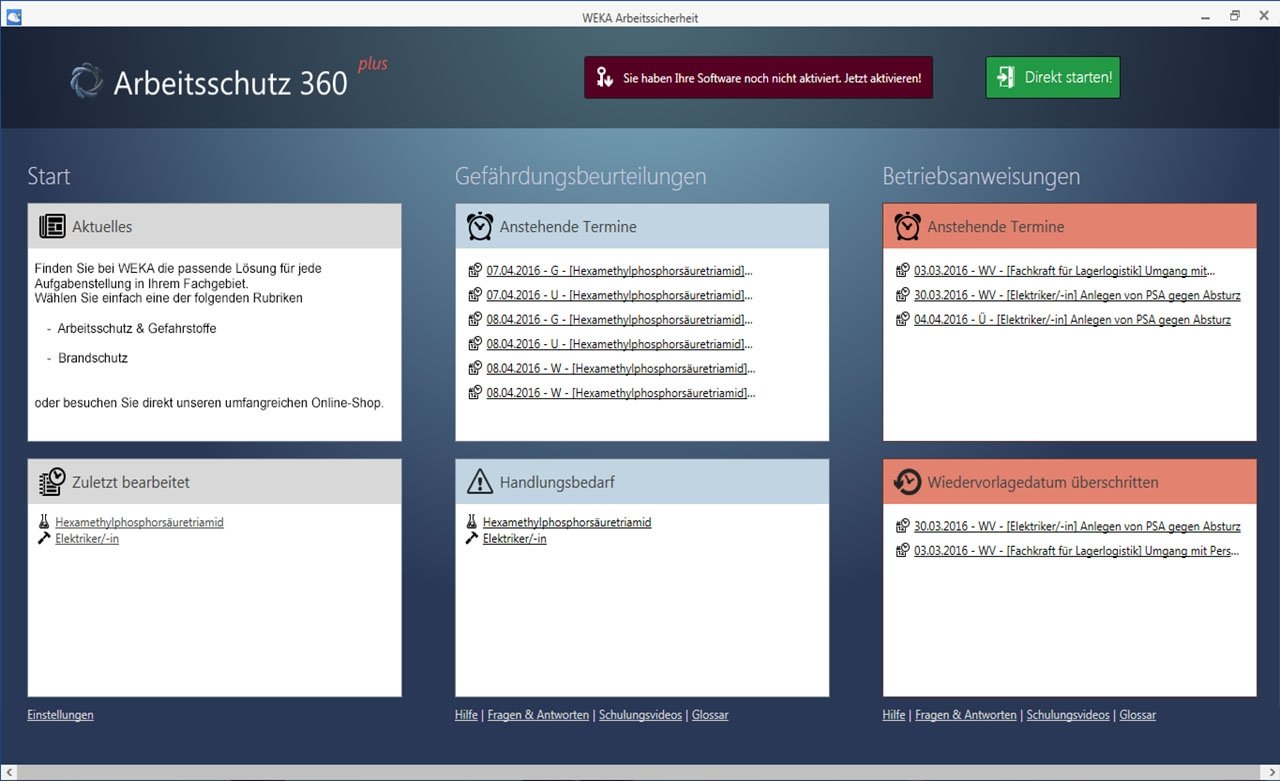The width and height of the screenshot is (1280, 781).
Task: Open Schulungsvideos below the Gefährdungsbeurteilungen column
Action: point(640,715)
